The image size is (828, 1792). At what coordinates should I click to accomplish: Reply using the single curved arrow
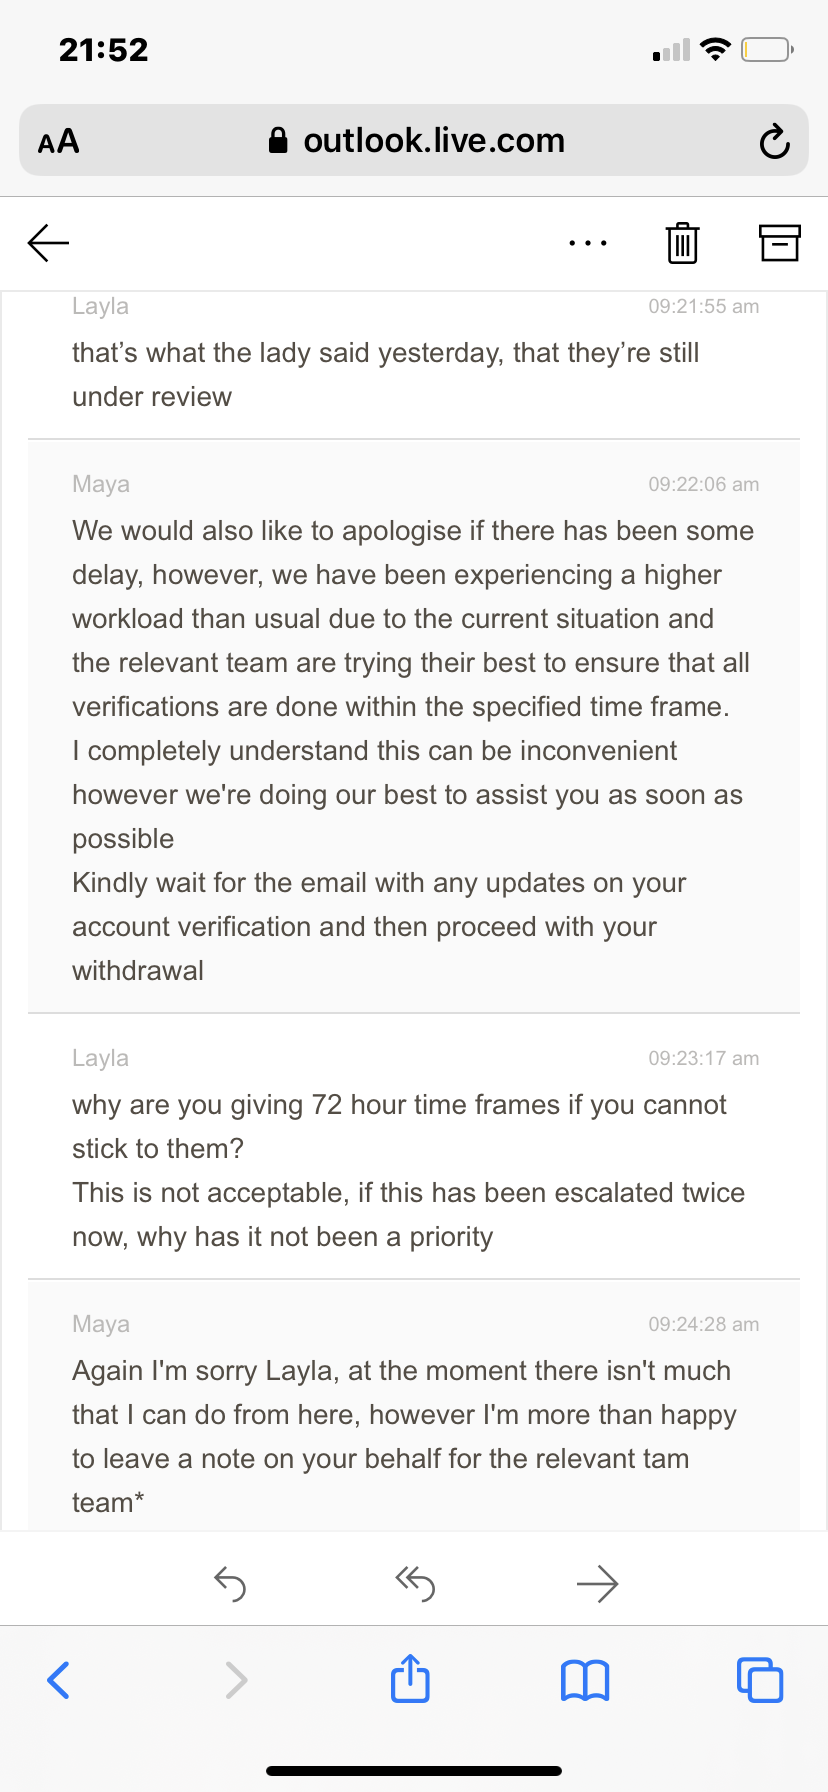(230, 1584)
